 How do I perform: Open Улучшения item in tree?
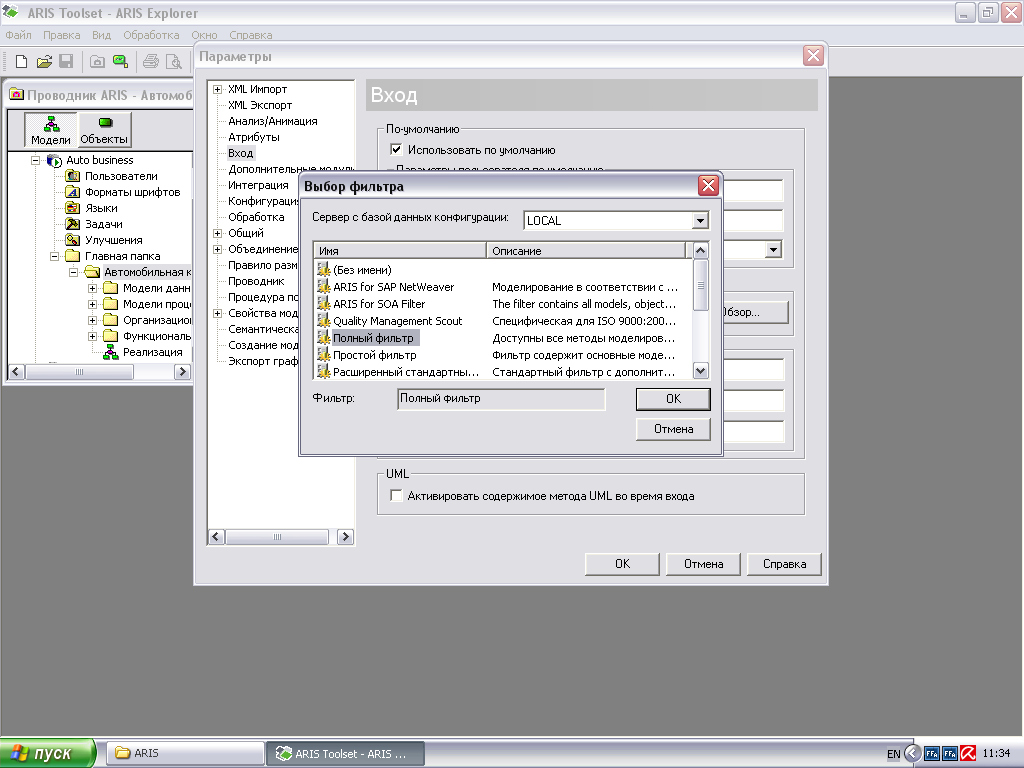point(114,240)
